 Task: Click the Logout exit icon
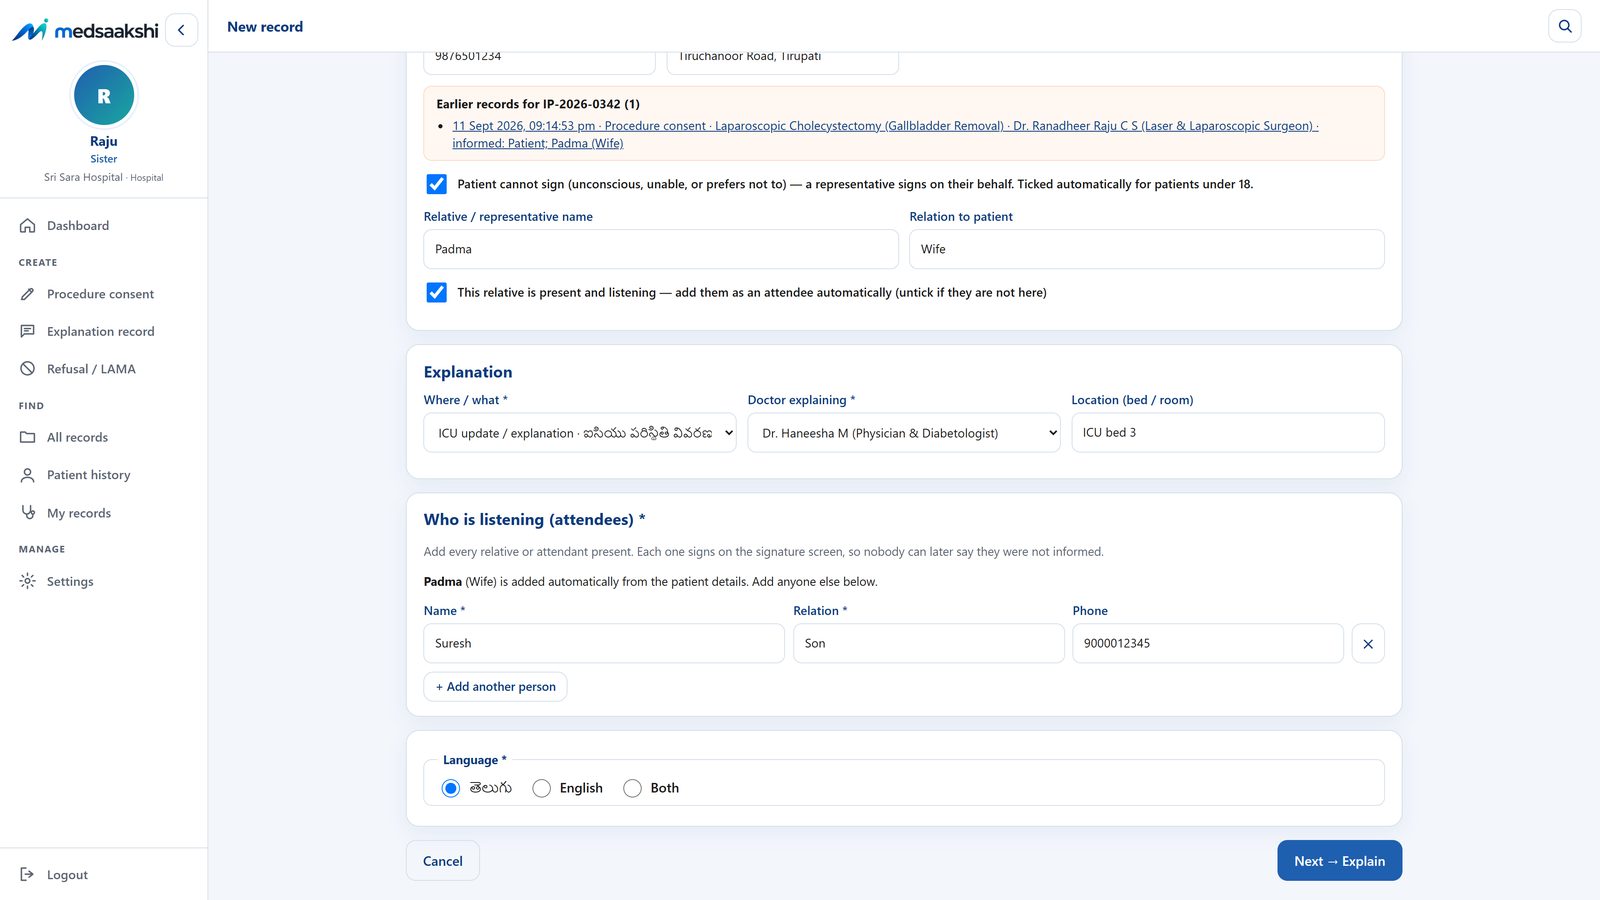[28, 875]
